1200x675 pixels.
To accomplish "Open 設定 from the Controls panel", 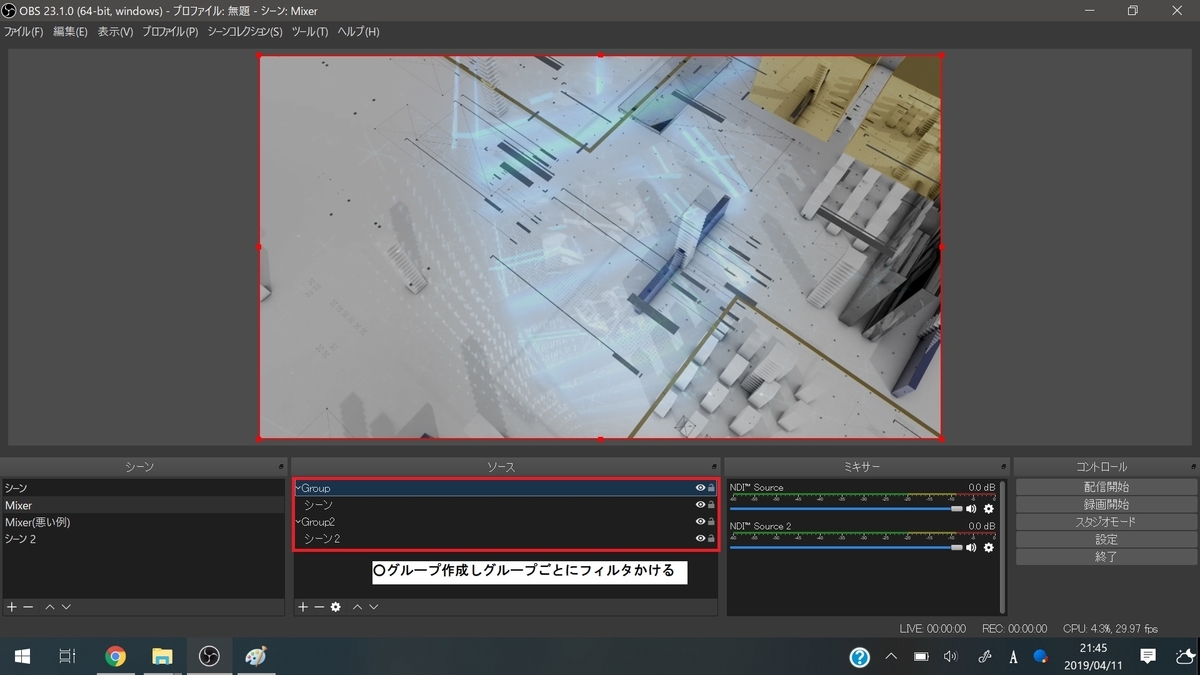I will click(x=1106, y=539).
